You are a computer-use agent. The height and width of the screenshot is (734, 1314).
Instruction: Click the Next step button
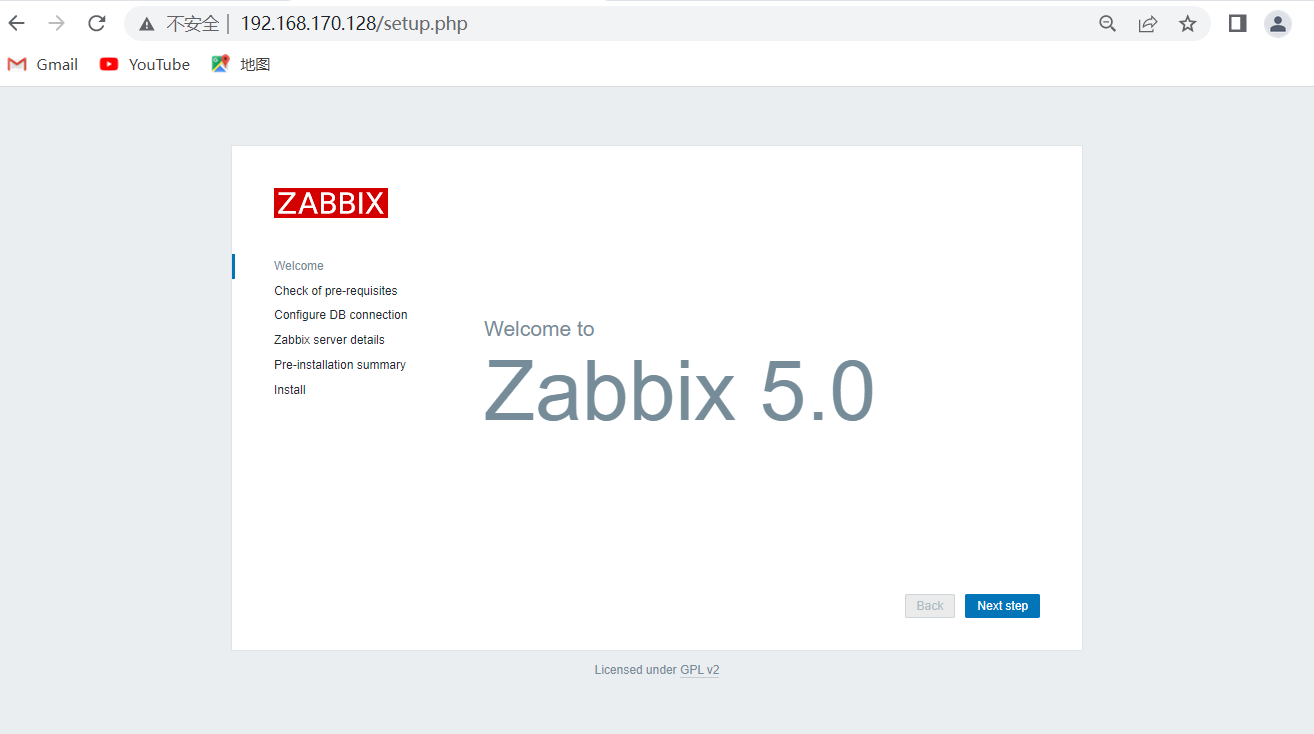tap(1002, 606)
